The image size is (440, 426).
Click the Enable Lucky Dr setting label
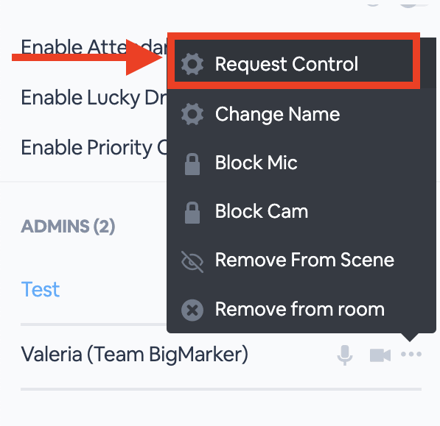pos(94,98)
